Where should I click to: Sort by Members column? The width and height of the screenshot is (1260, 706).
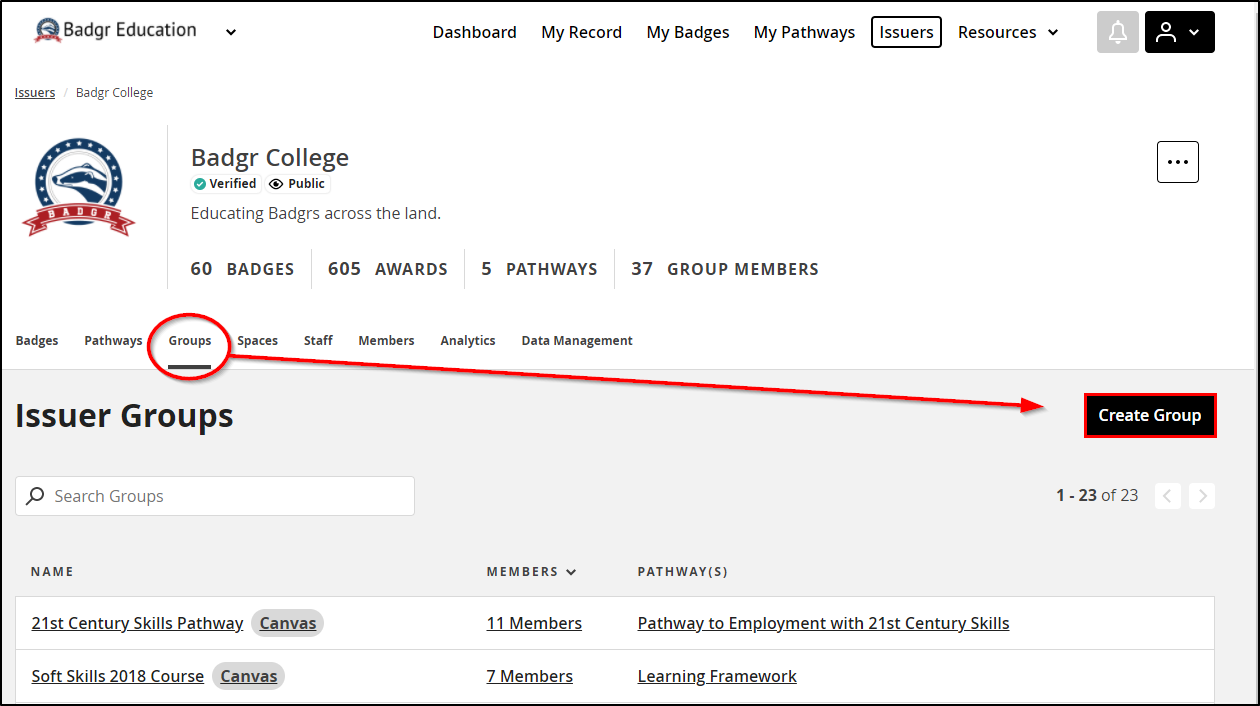coord(531,572)
